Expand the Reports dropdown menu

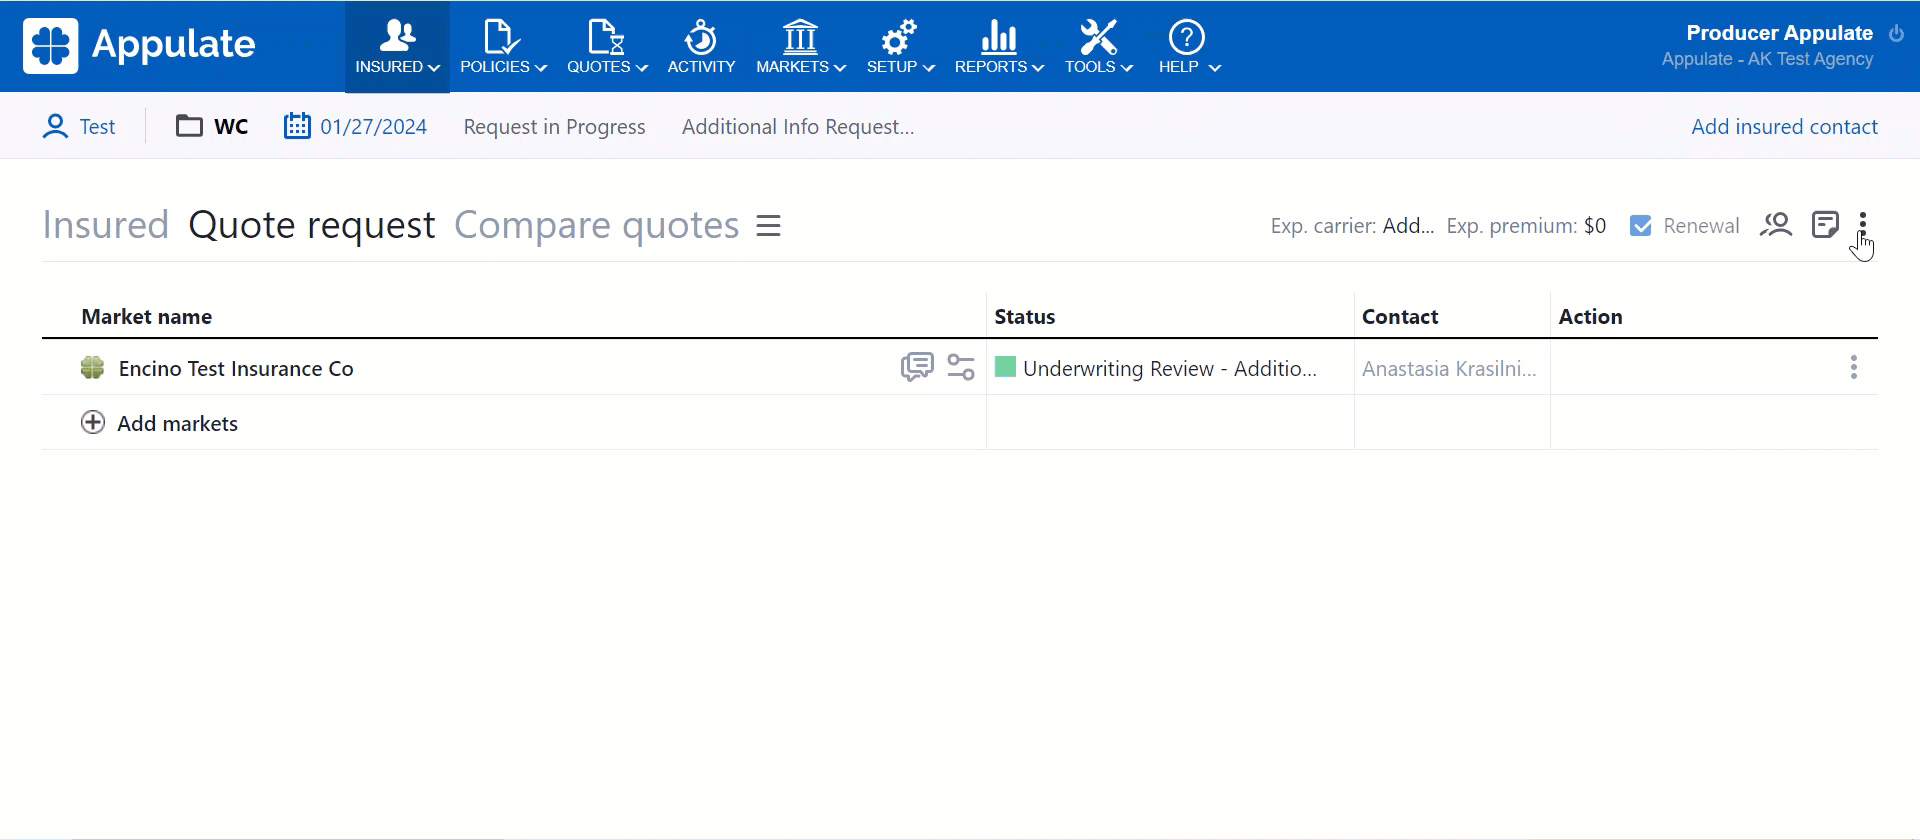coord(998,47)
